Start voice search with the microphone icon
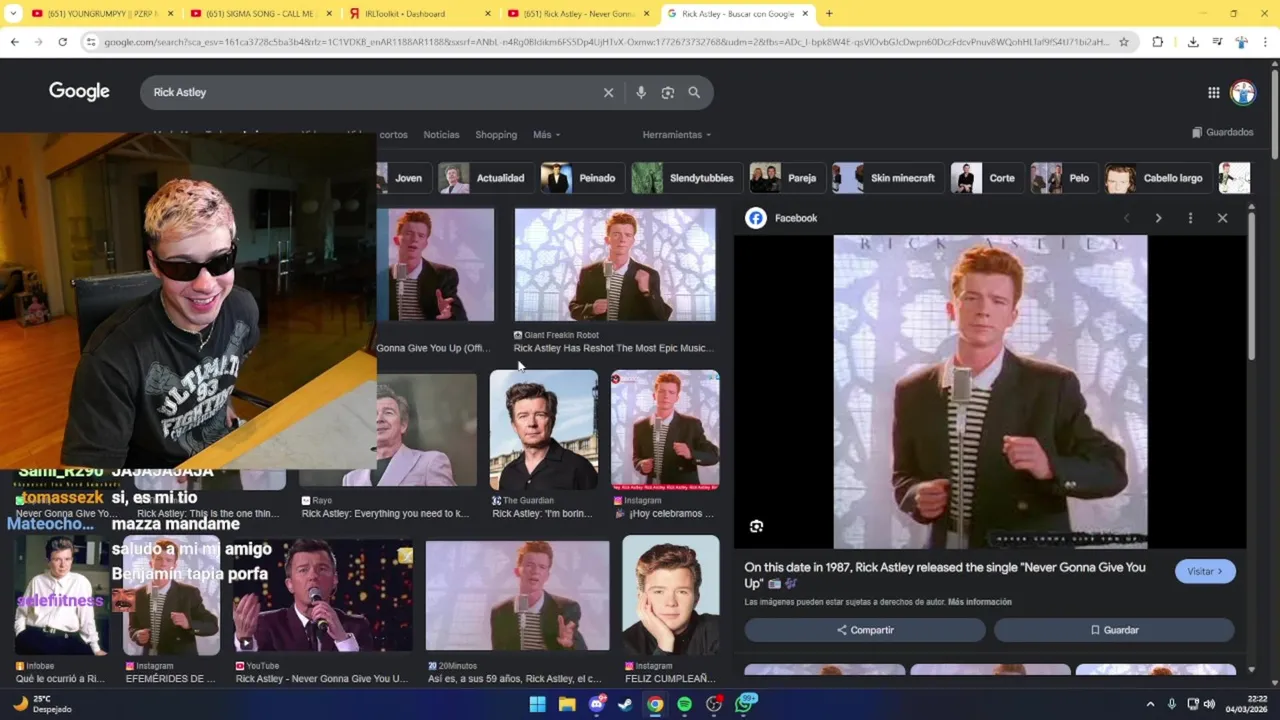This screenshot has height=720, width=1280. pos(641,92)
